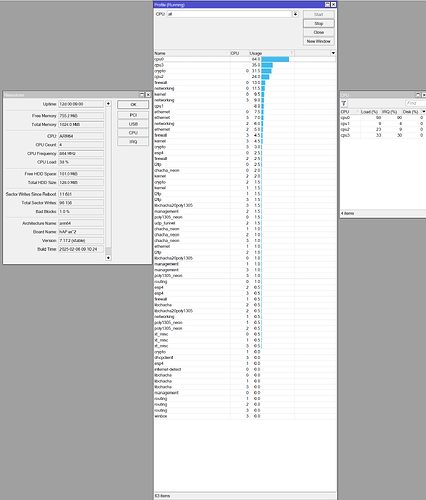This screenshot has width=426, height=500.
Task: Close the Profile window with X icon
Action: tap(333, 4)
